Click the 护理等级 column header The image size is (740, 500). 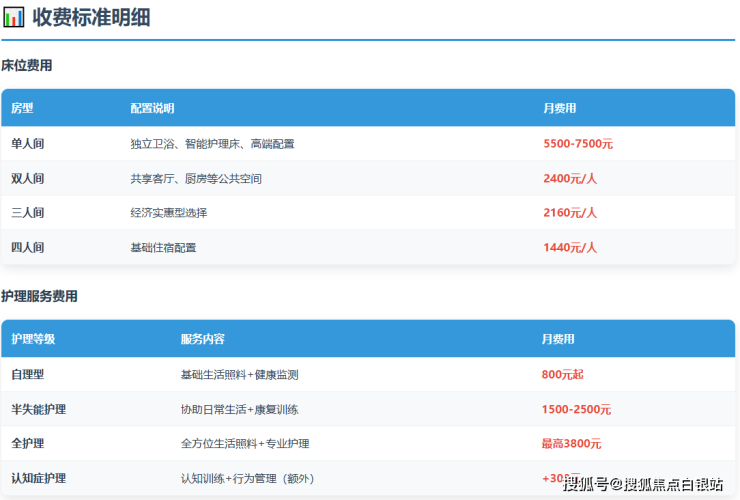33,339
